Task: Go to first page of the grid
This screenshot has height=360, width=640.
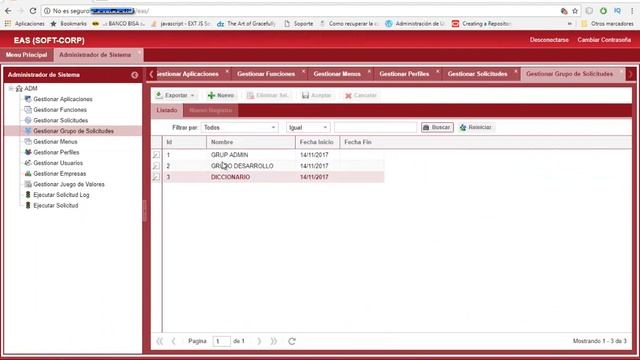Action: click(x=159, y=341)
